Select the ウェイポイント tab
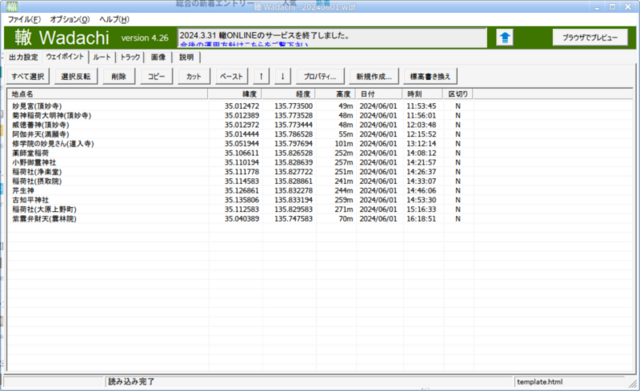The height and width of the screenshot is (391, 640). tap(65, 57)
